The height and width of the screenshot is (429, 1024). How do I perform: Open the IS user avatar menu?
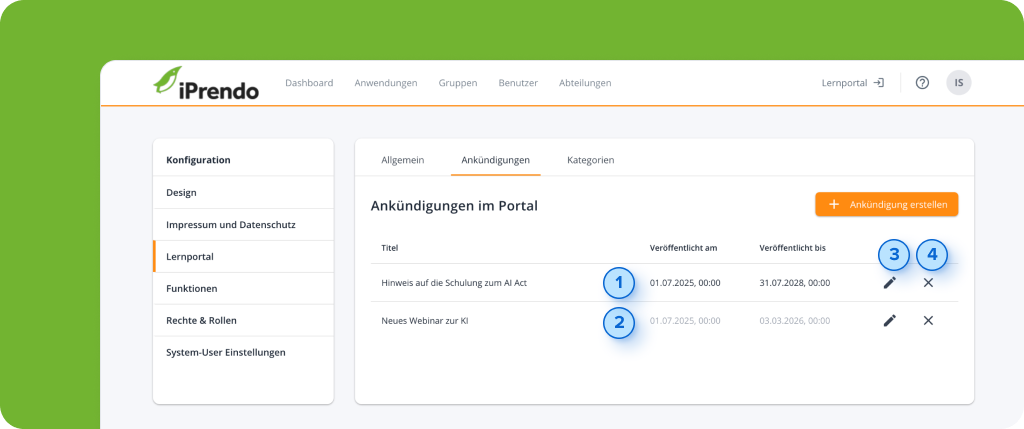pyautogui.click(x=958, y=83)
